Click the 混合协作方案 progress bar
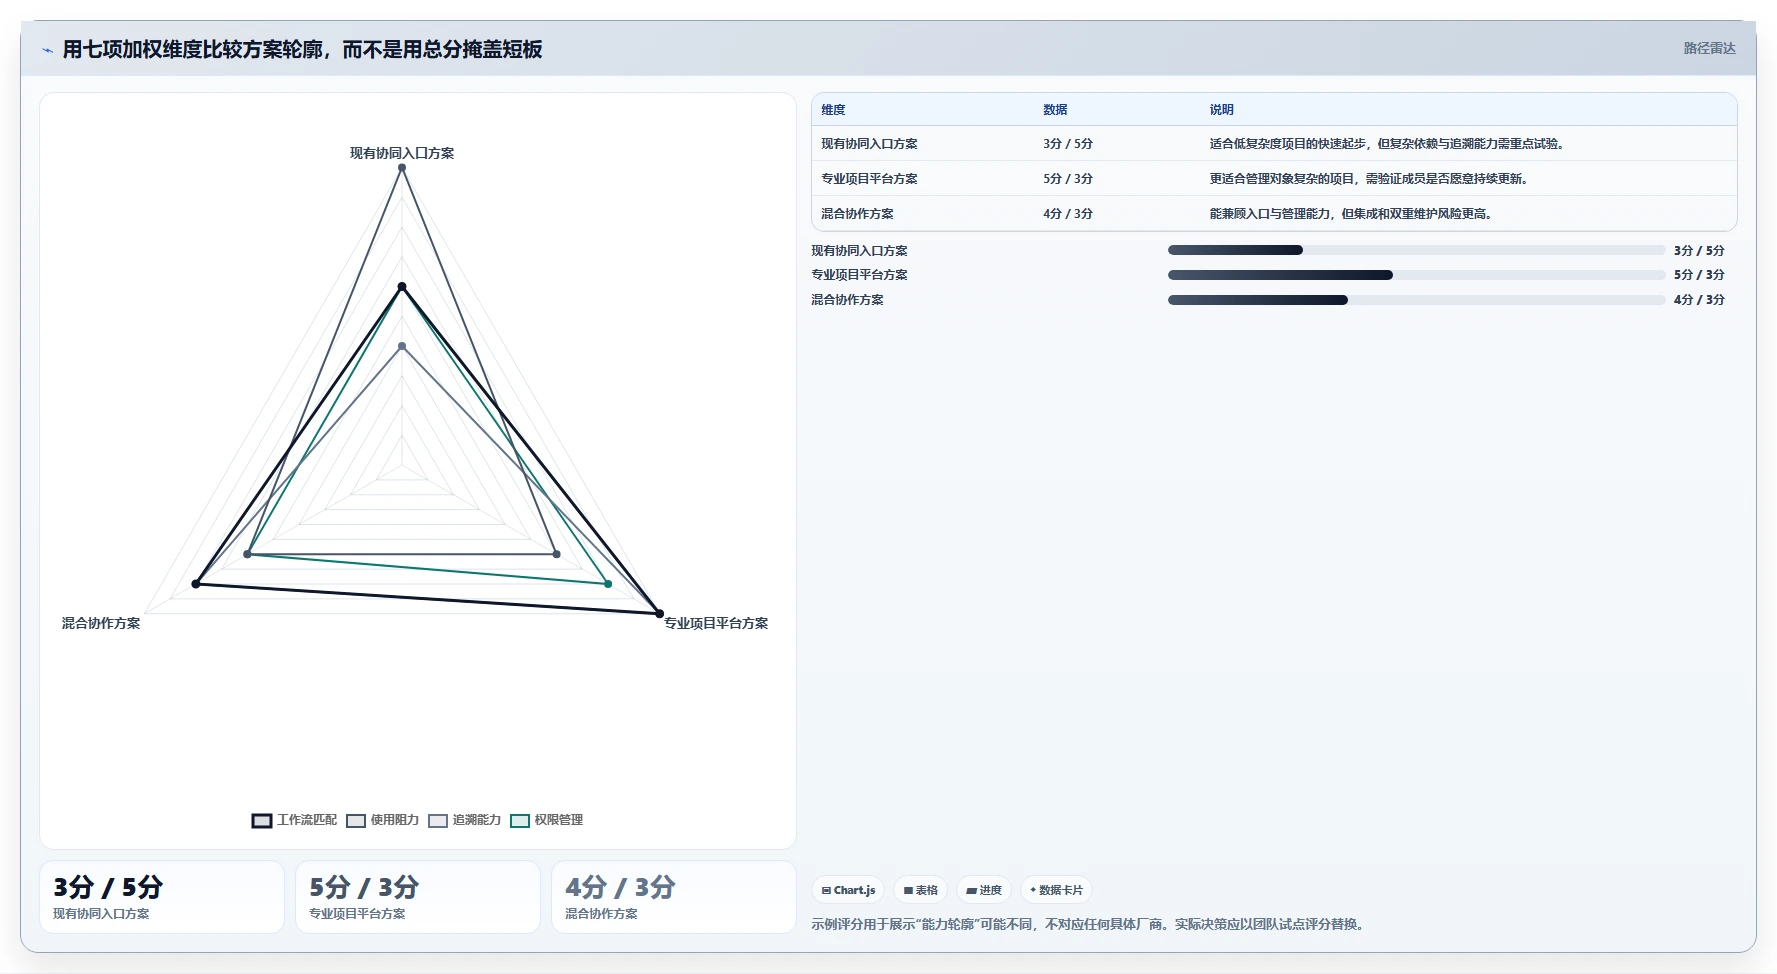This screenshot has height=974, width=1777. [1416, 300]
